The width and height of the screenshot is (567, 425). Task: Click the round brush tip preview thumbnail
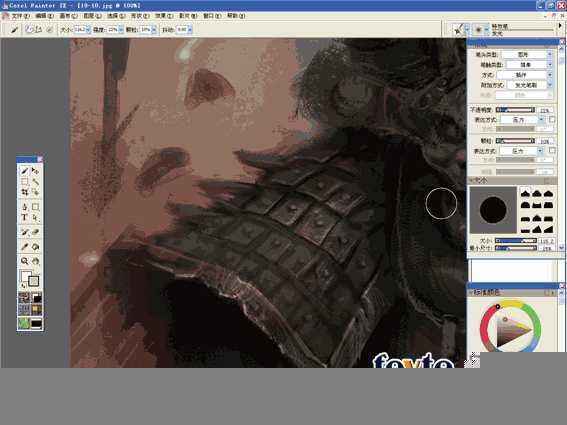tap(493, 210)
